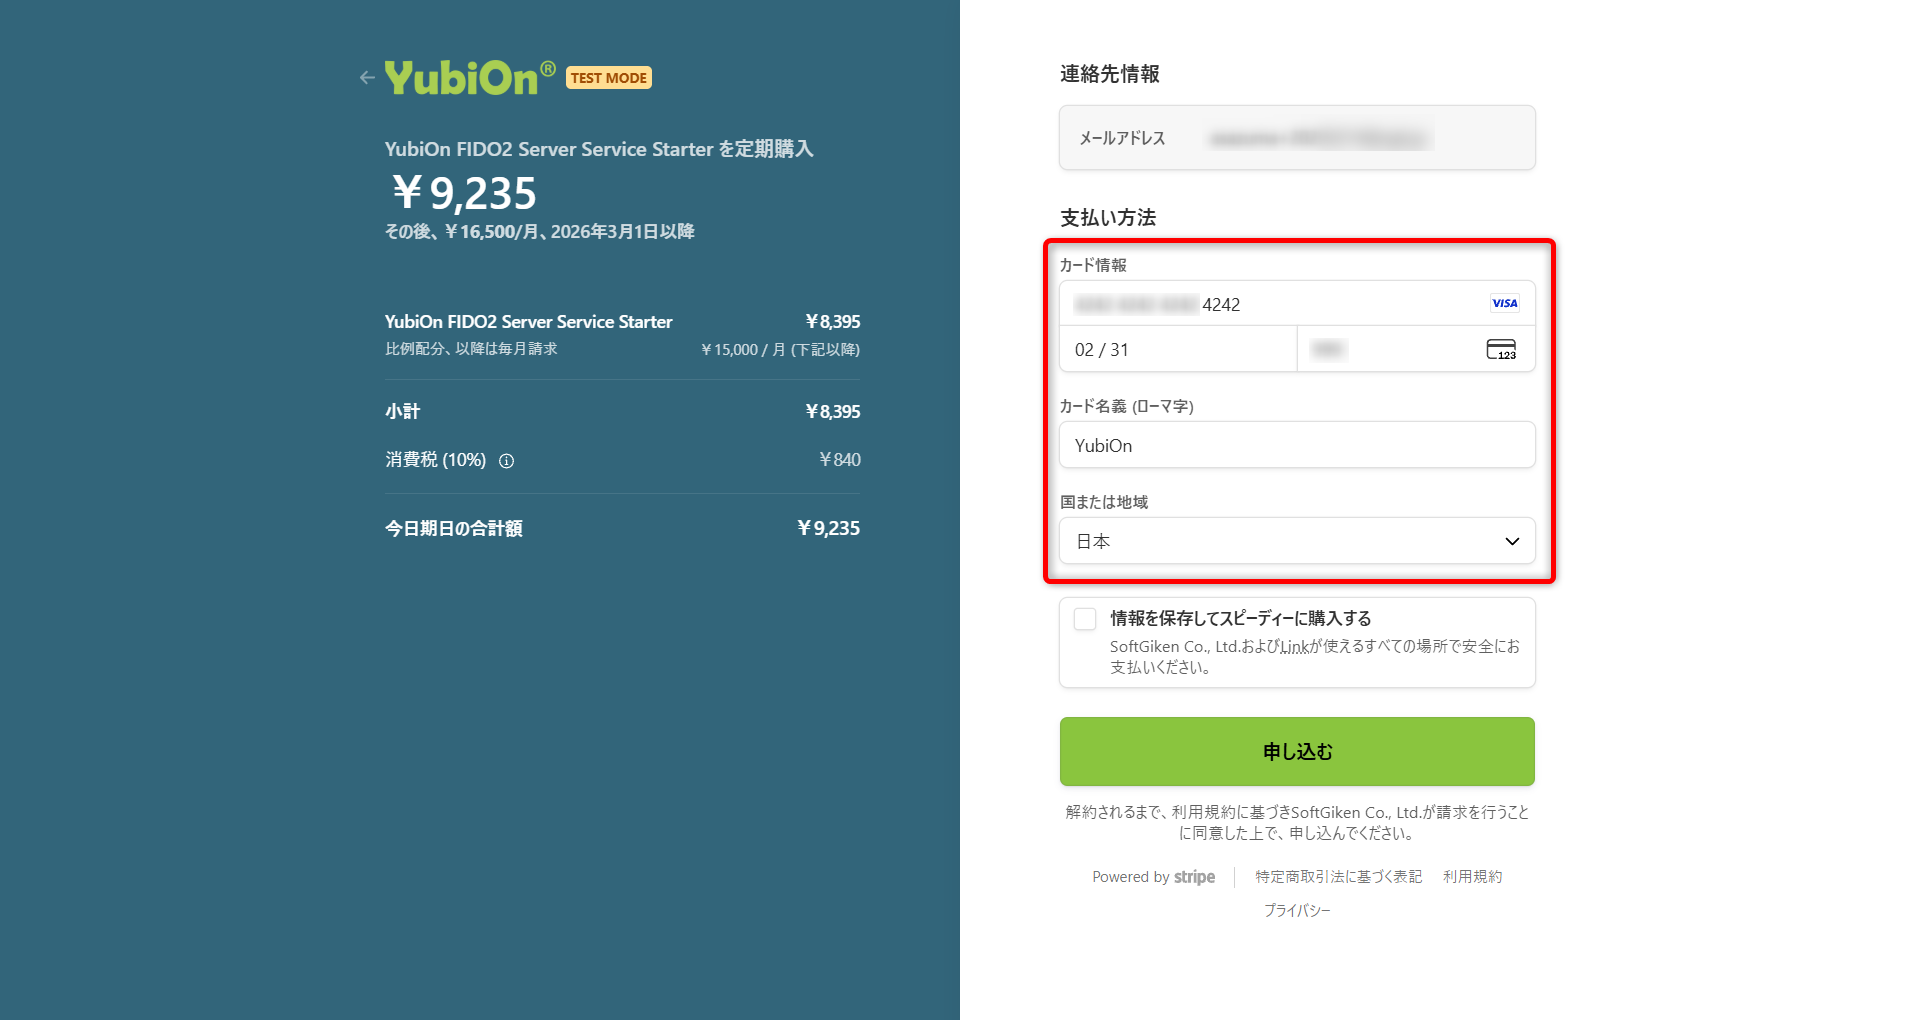
Task: Click the green checkout arrow area on 申し込む
Action: [x=1296, y=751]
